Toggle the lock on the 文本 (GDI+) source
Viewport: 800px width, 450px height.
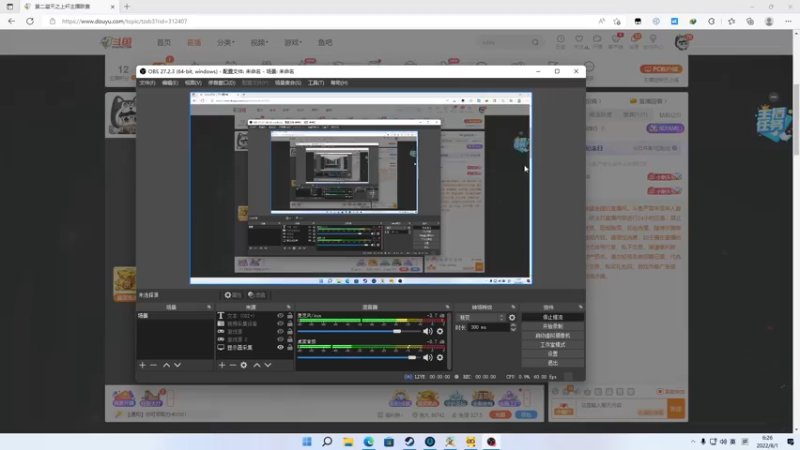click(290, 316)
